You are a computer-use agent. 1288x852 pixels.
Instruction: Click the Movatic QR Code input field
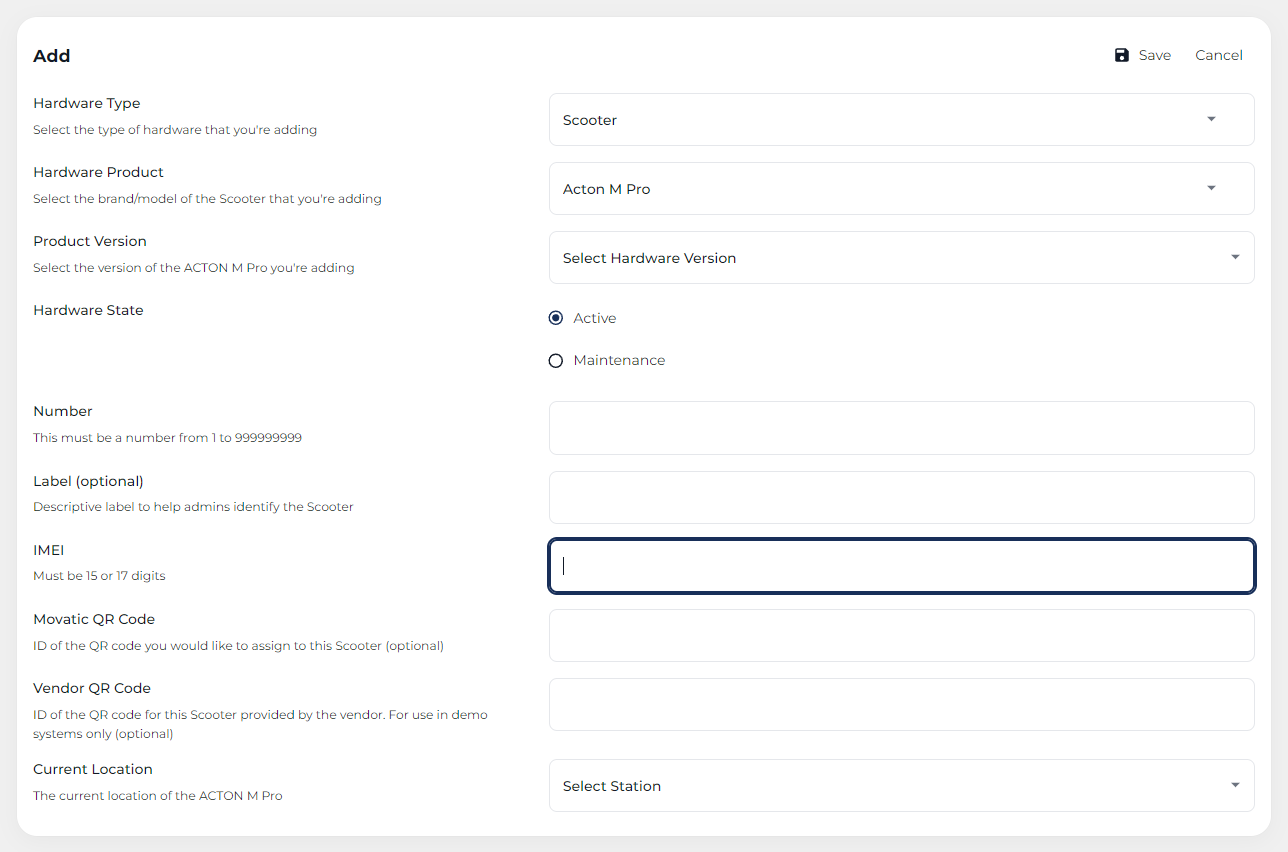(x=901, y=636)
